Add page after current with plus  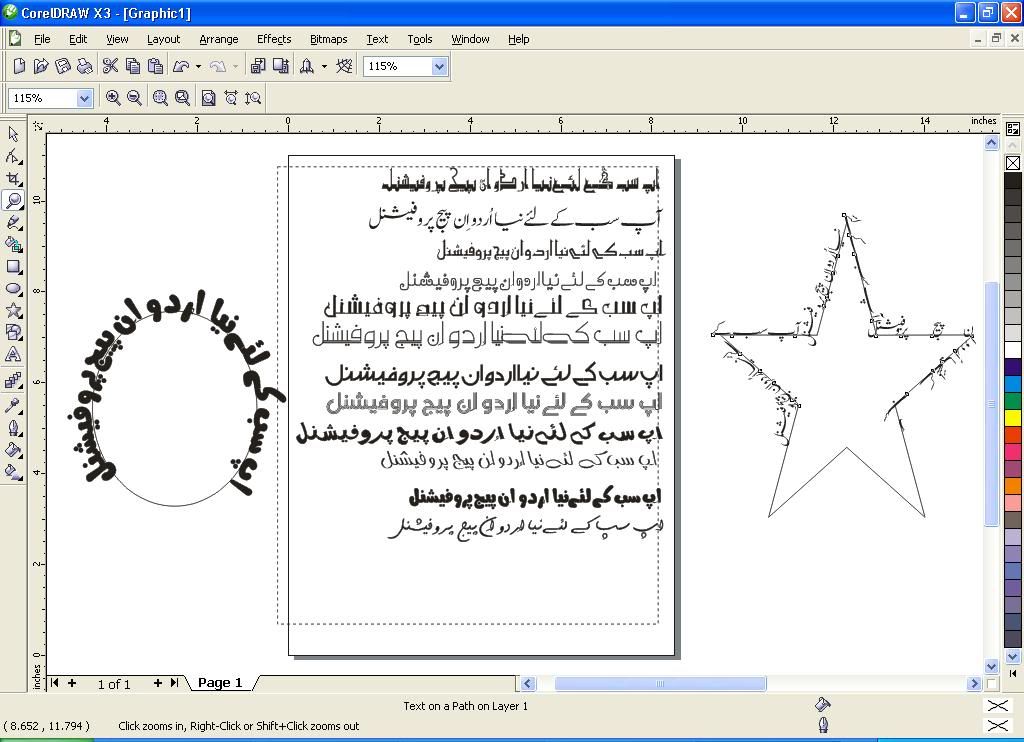pos(157,683)
